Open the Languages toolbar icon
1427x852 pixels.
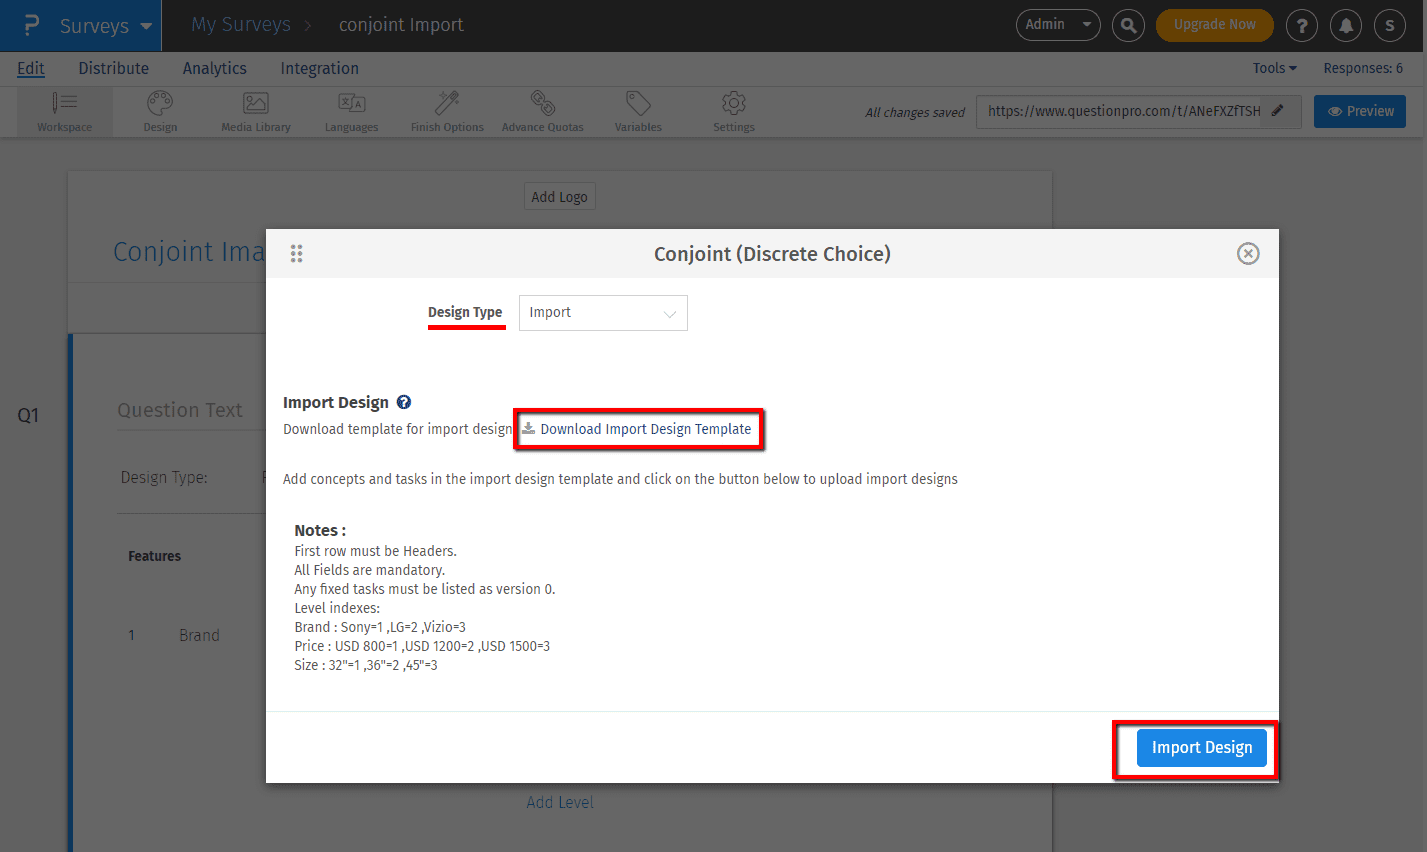351,104
